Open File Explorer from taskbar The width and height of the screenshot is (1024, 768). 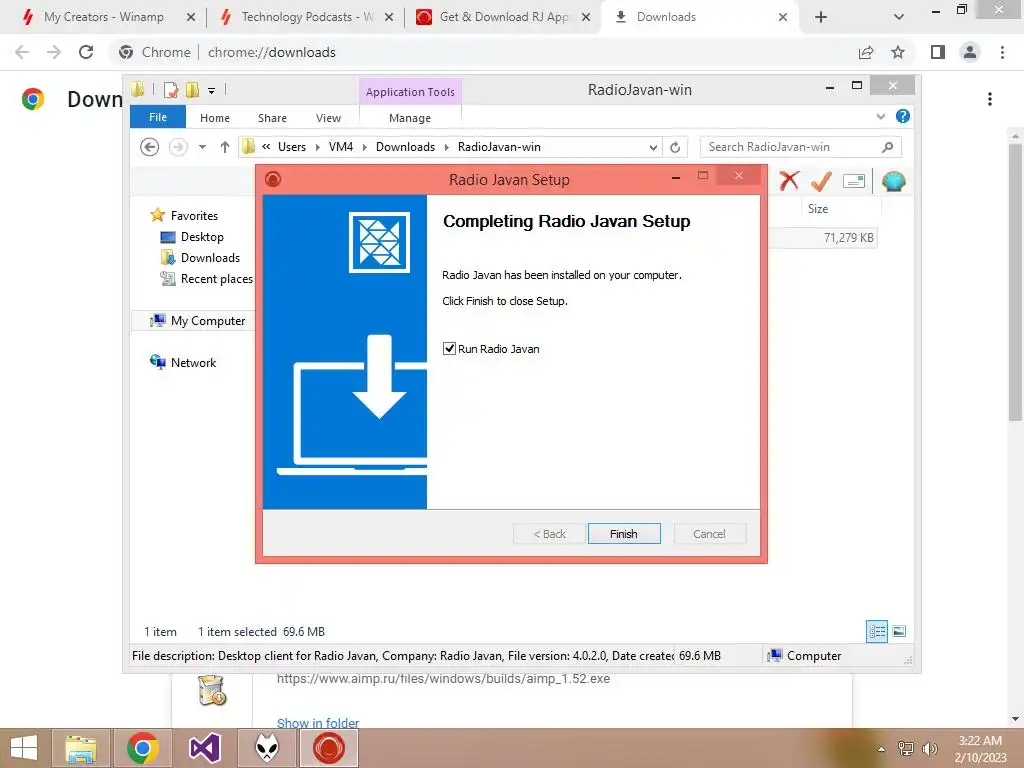(81, 748)
